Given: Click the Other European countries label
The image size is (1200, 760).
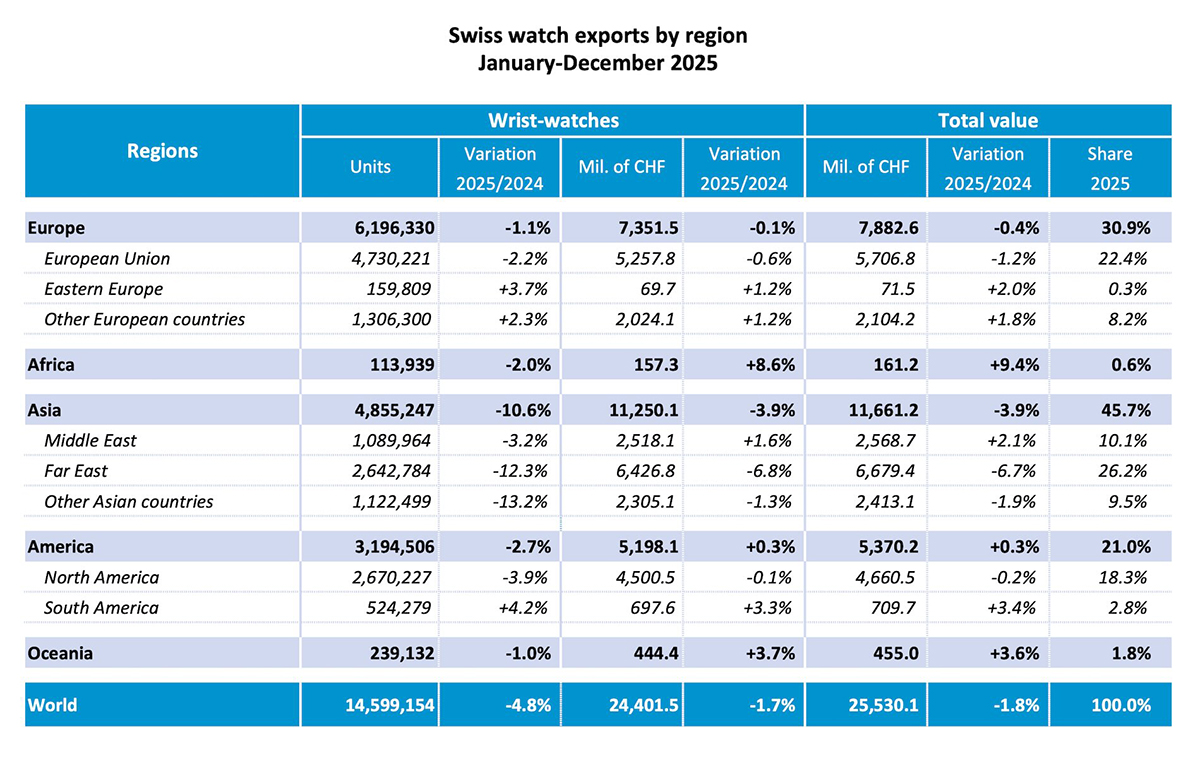Looking at the screenshot, I should [x=144, y=320].
